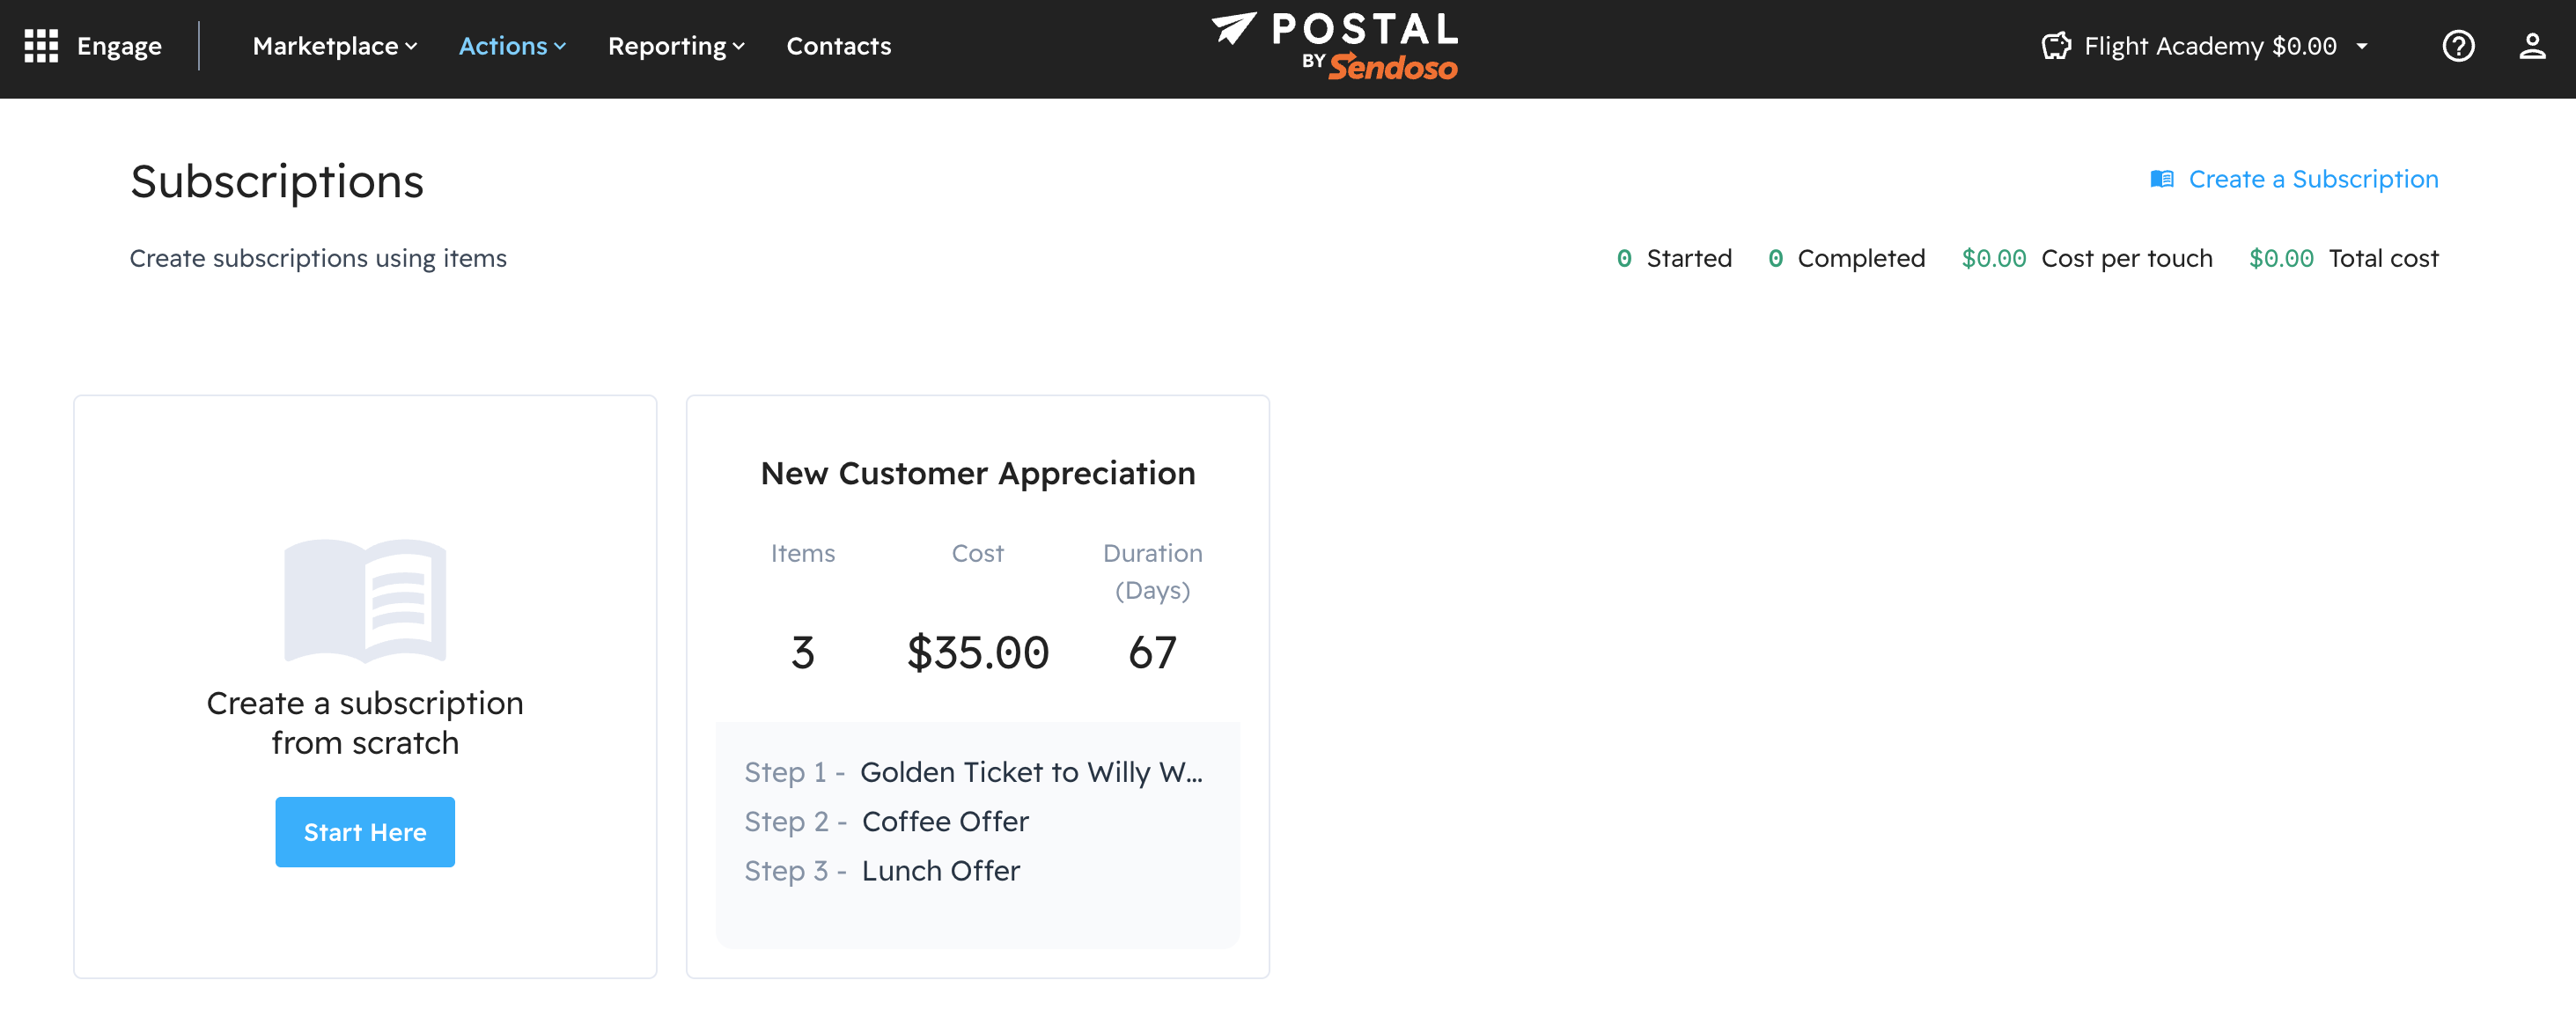This screenshot has width=2576, height=1032.
Task: Open the apps grid icon
Action: pos(41,46)
